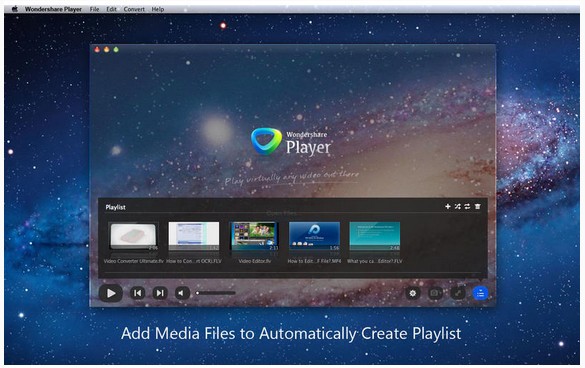Clear the playlist with the trash icon

[478, 206]
